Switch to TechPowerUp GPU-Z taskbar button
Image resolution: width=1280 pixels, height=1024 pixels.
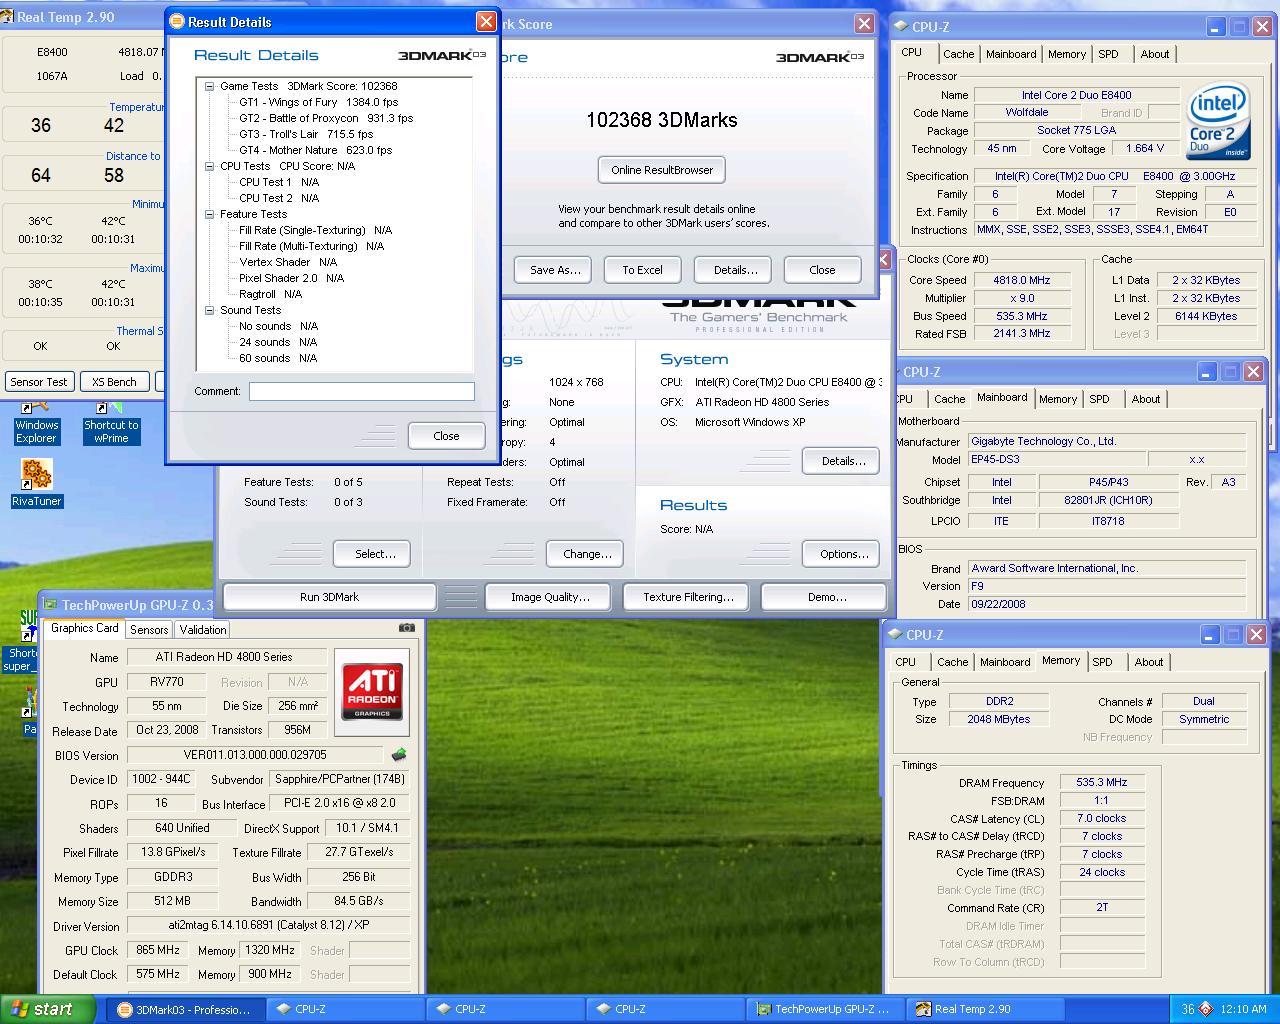point(824,1010)
